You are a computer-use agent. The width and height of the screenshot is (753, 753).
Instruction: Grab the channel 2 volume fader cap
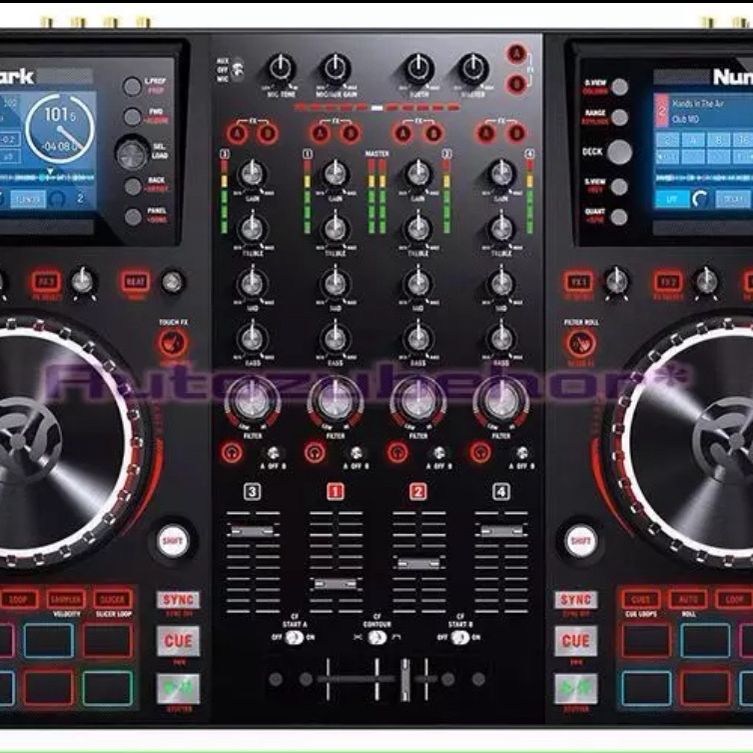(418, 563)
